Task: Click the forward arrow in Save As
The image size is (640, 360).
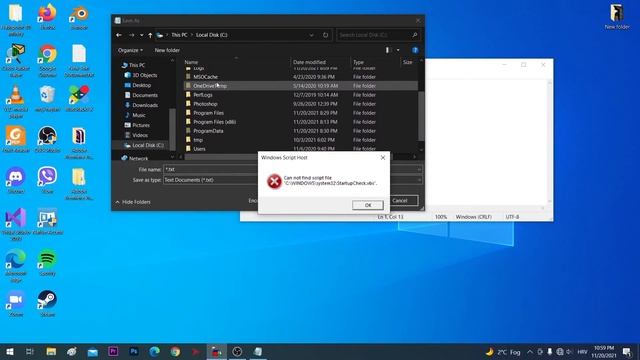Action: pyautogui.click(x=131, y=35)
